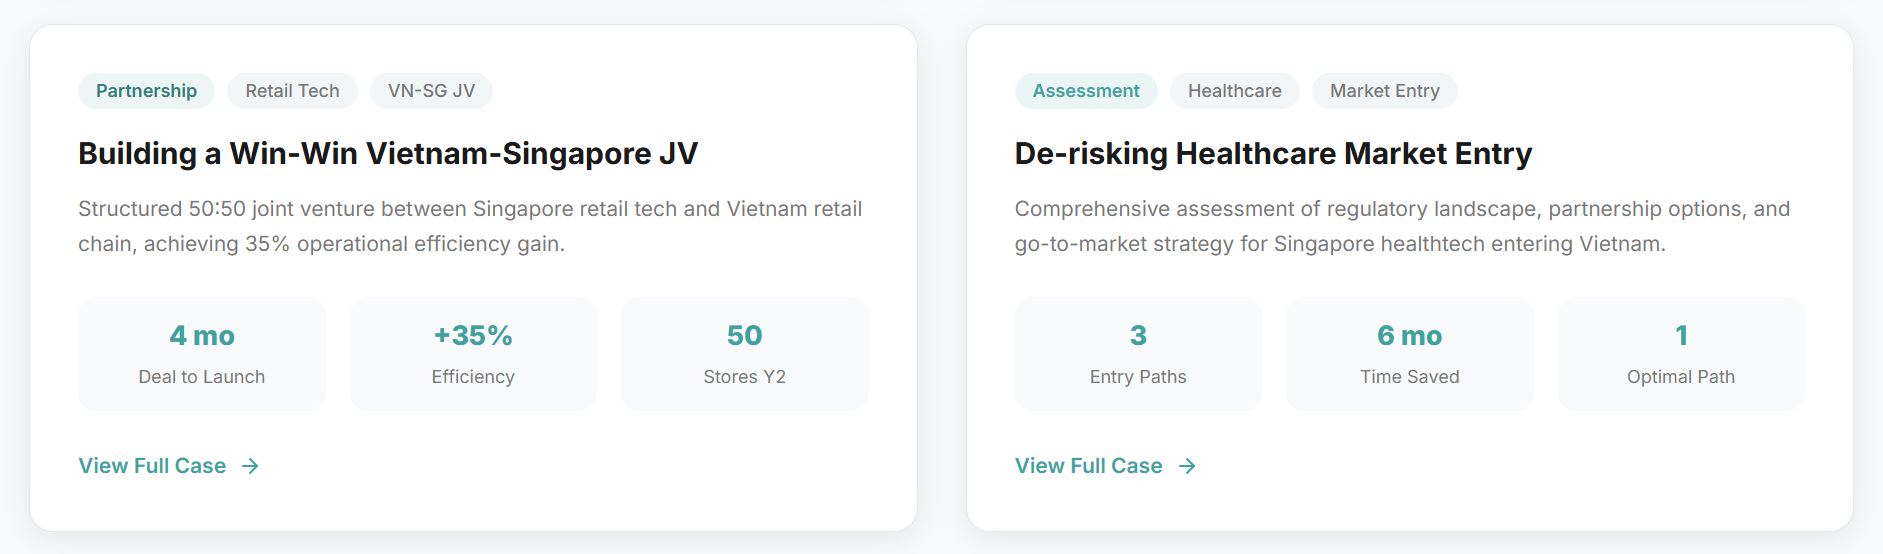Screen dimensions: 1883x554
Task: Click the 3 Entry Paths stat box
Action: coord(1138,354)
